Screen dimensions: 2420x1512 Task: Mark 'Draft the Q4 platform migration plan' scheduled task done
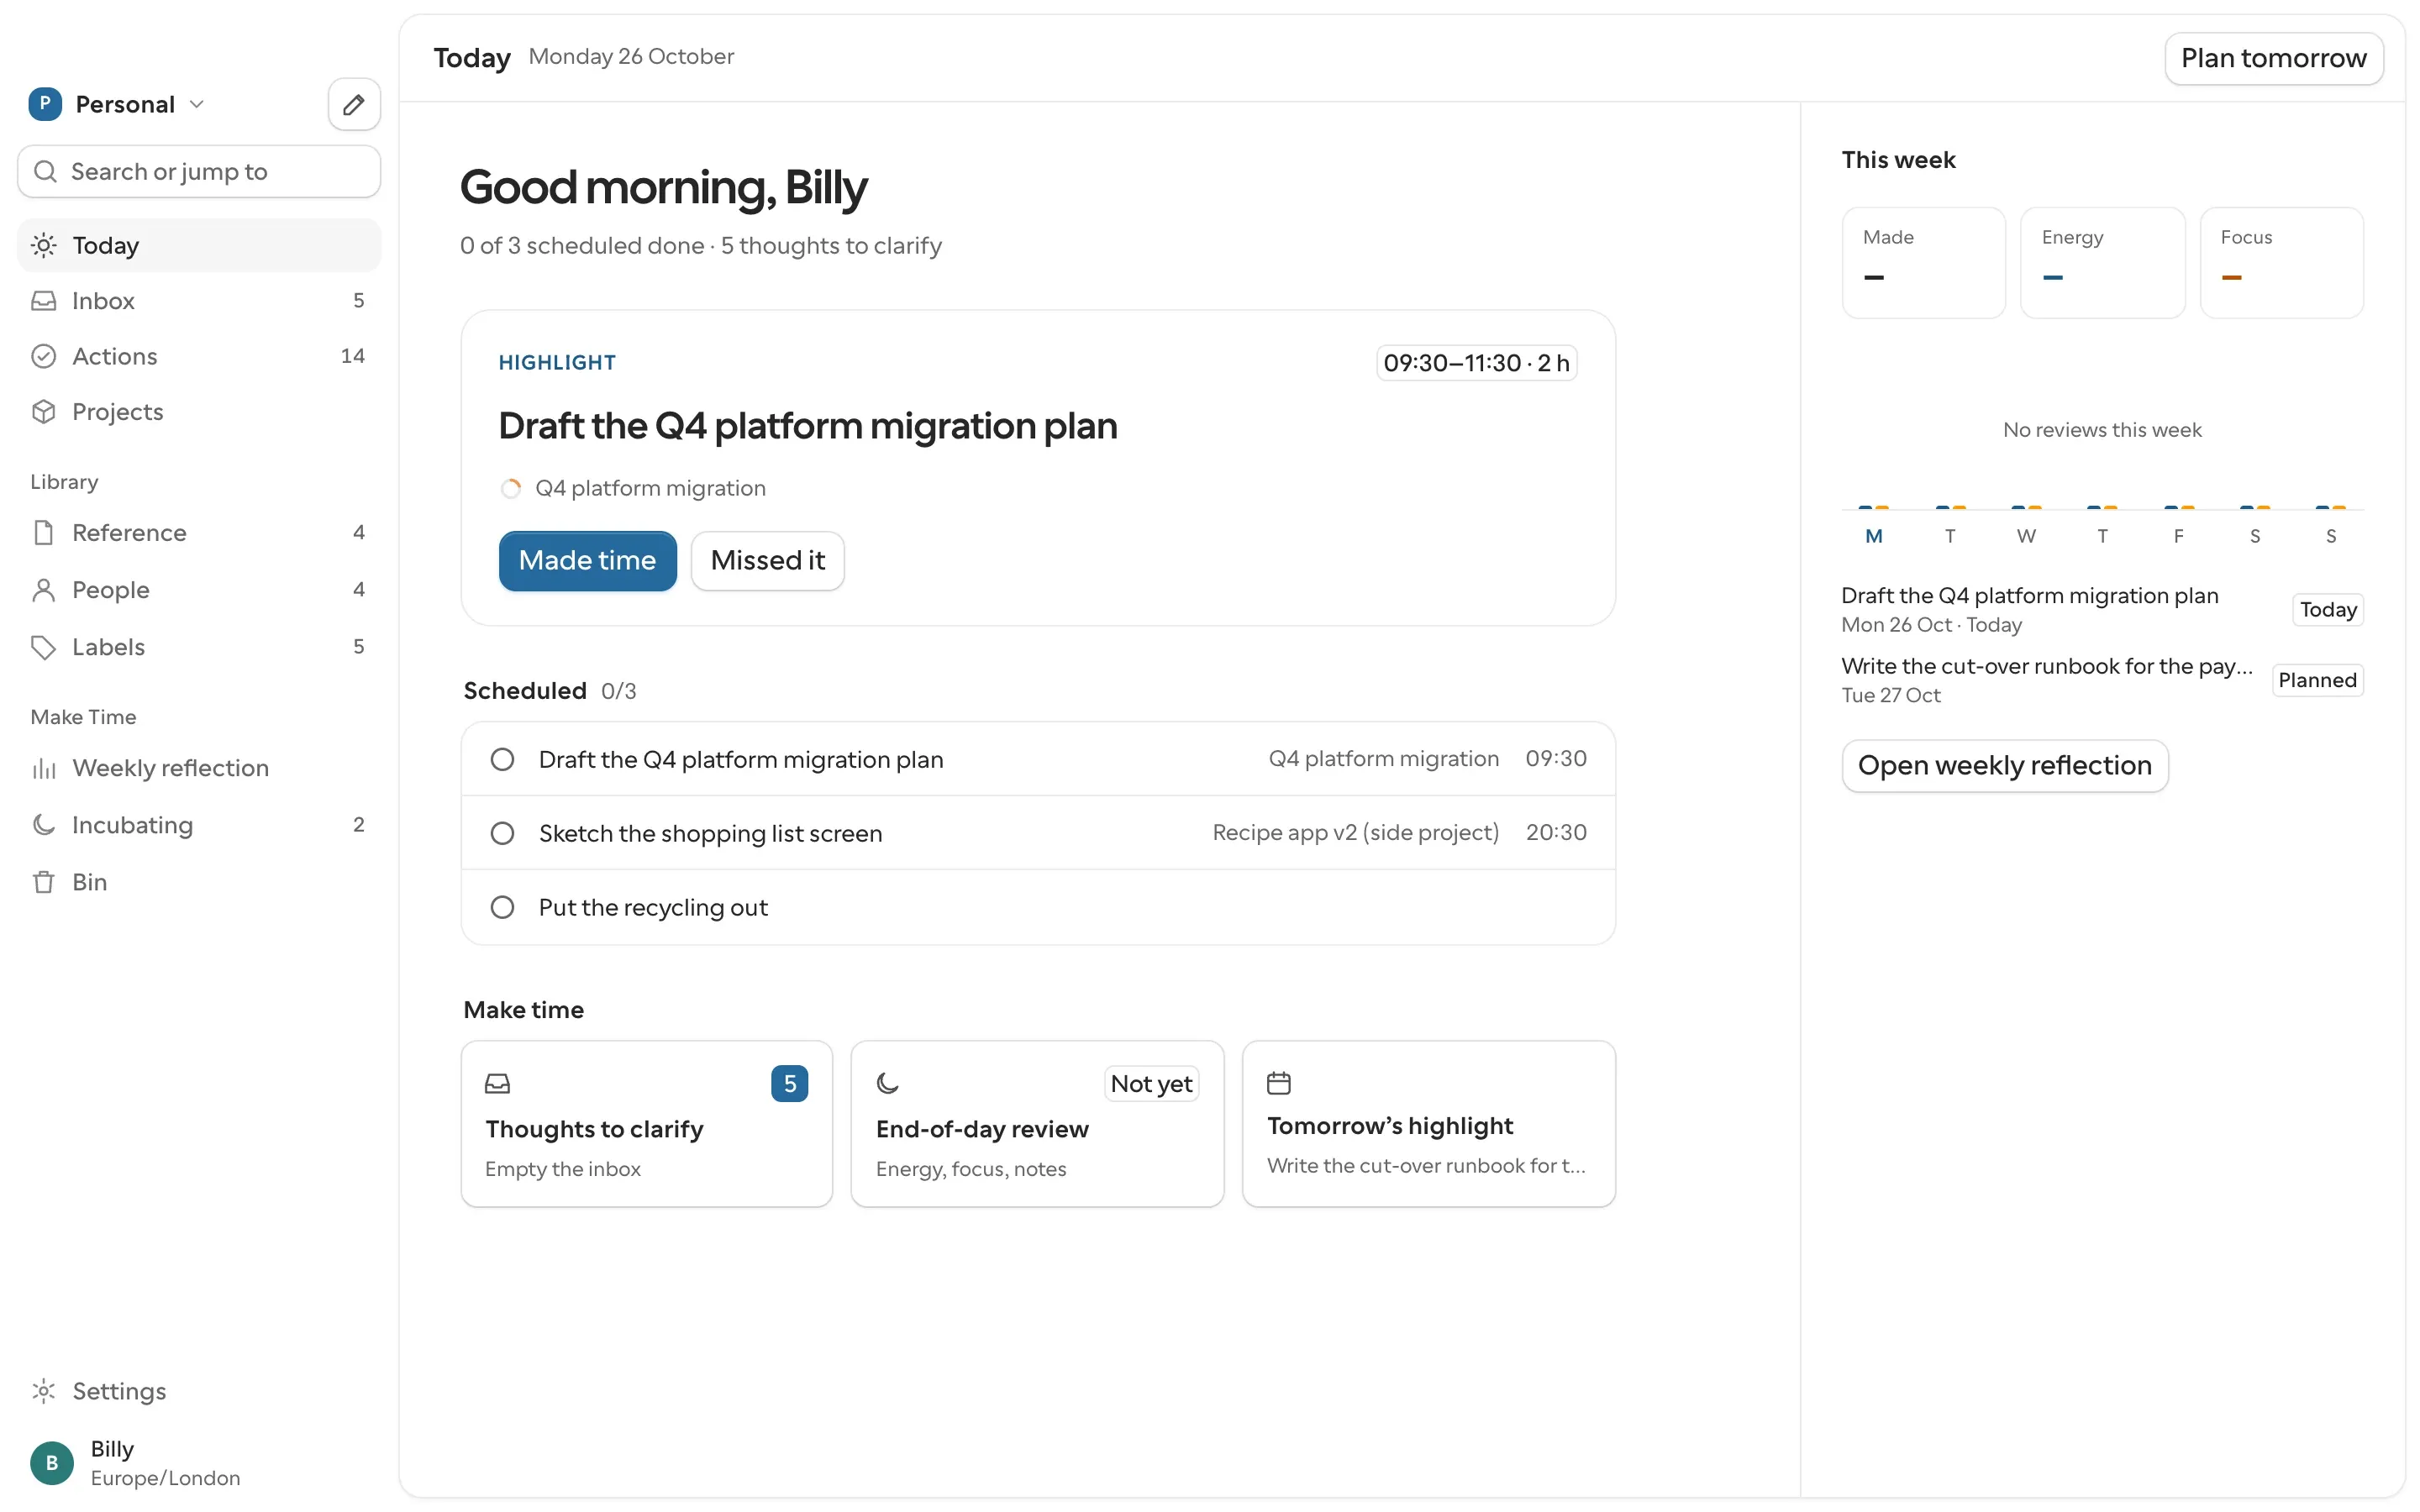[503, 759]
